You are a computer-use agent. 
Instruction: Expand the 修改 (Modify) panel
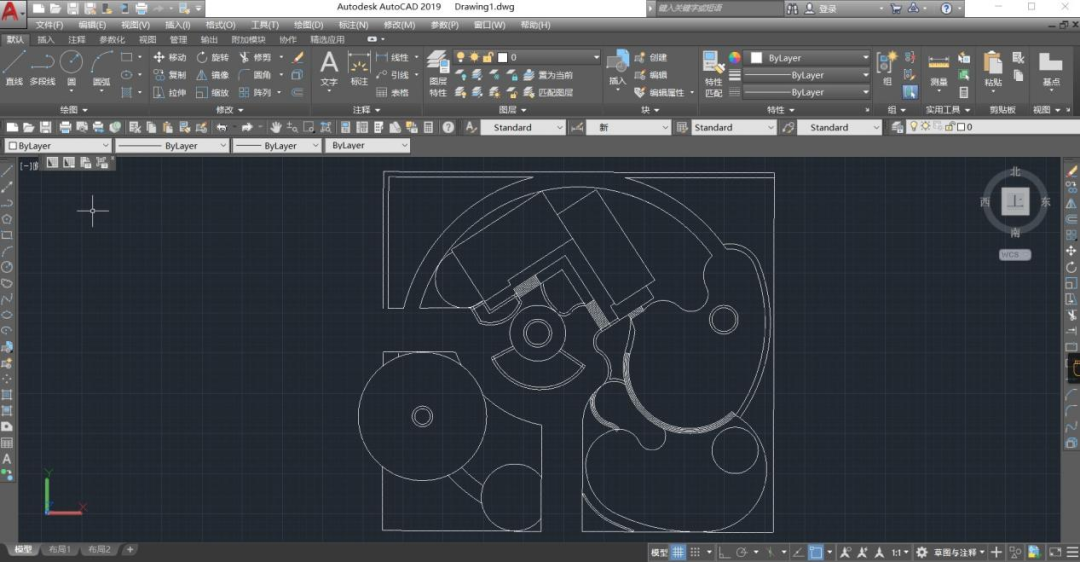(x=229, y=110)
